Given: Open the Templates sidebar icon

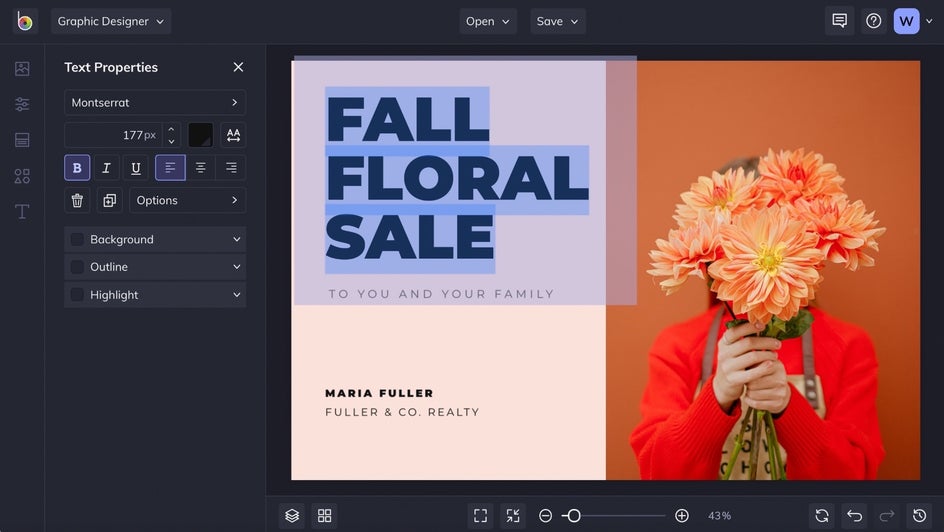Looking at the screenshot, I should tap(22, 140).
